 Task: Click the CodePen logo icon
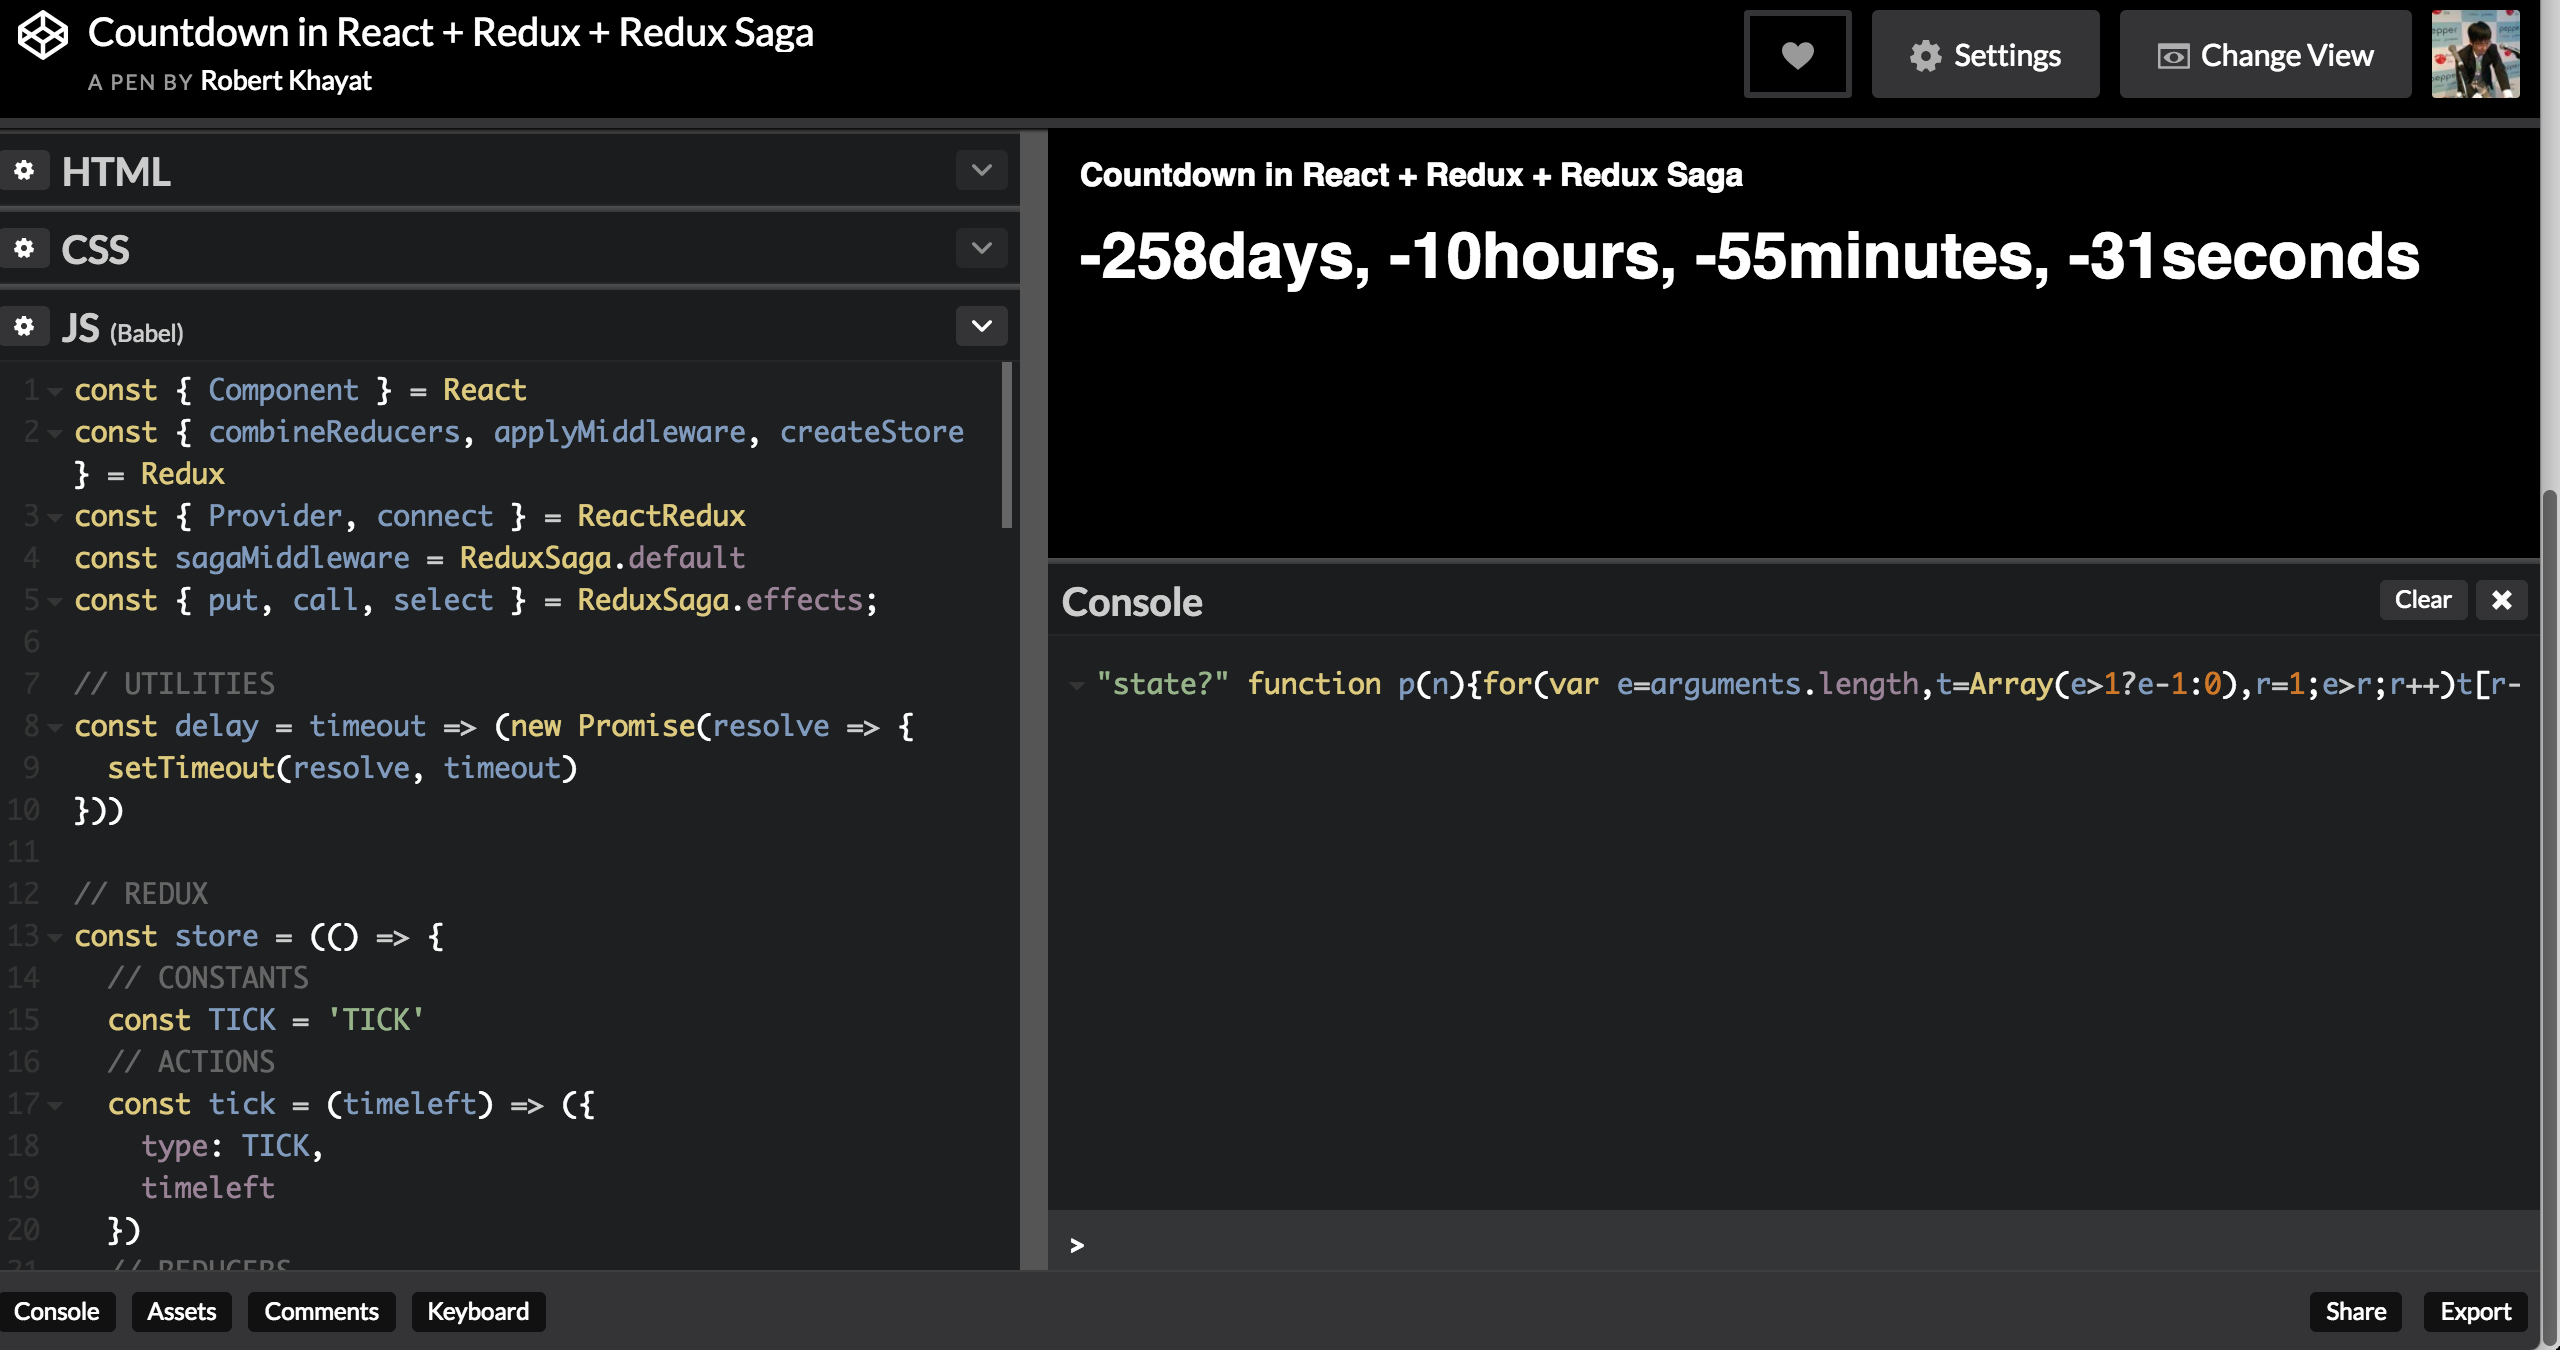(x=43, y=36)
